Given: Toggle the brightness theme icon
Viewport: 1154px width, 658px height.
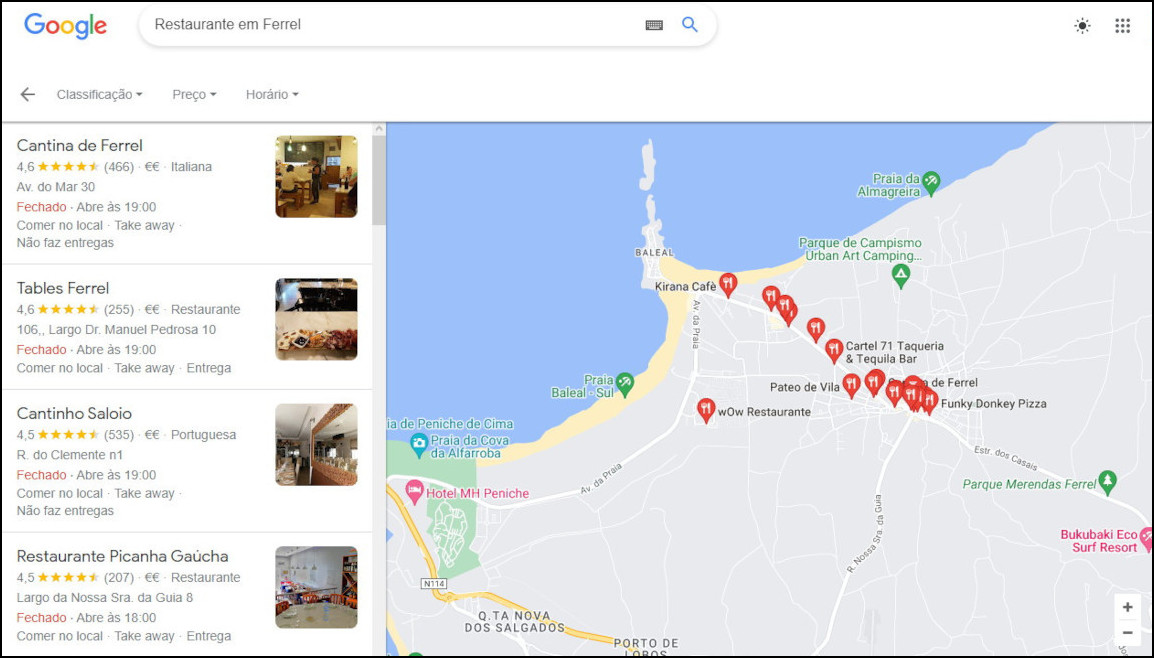Looking at the screenshot, I should point(1082,26).
